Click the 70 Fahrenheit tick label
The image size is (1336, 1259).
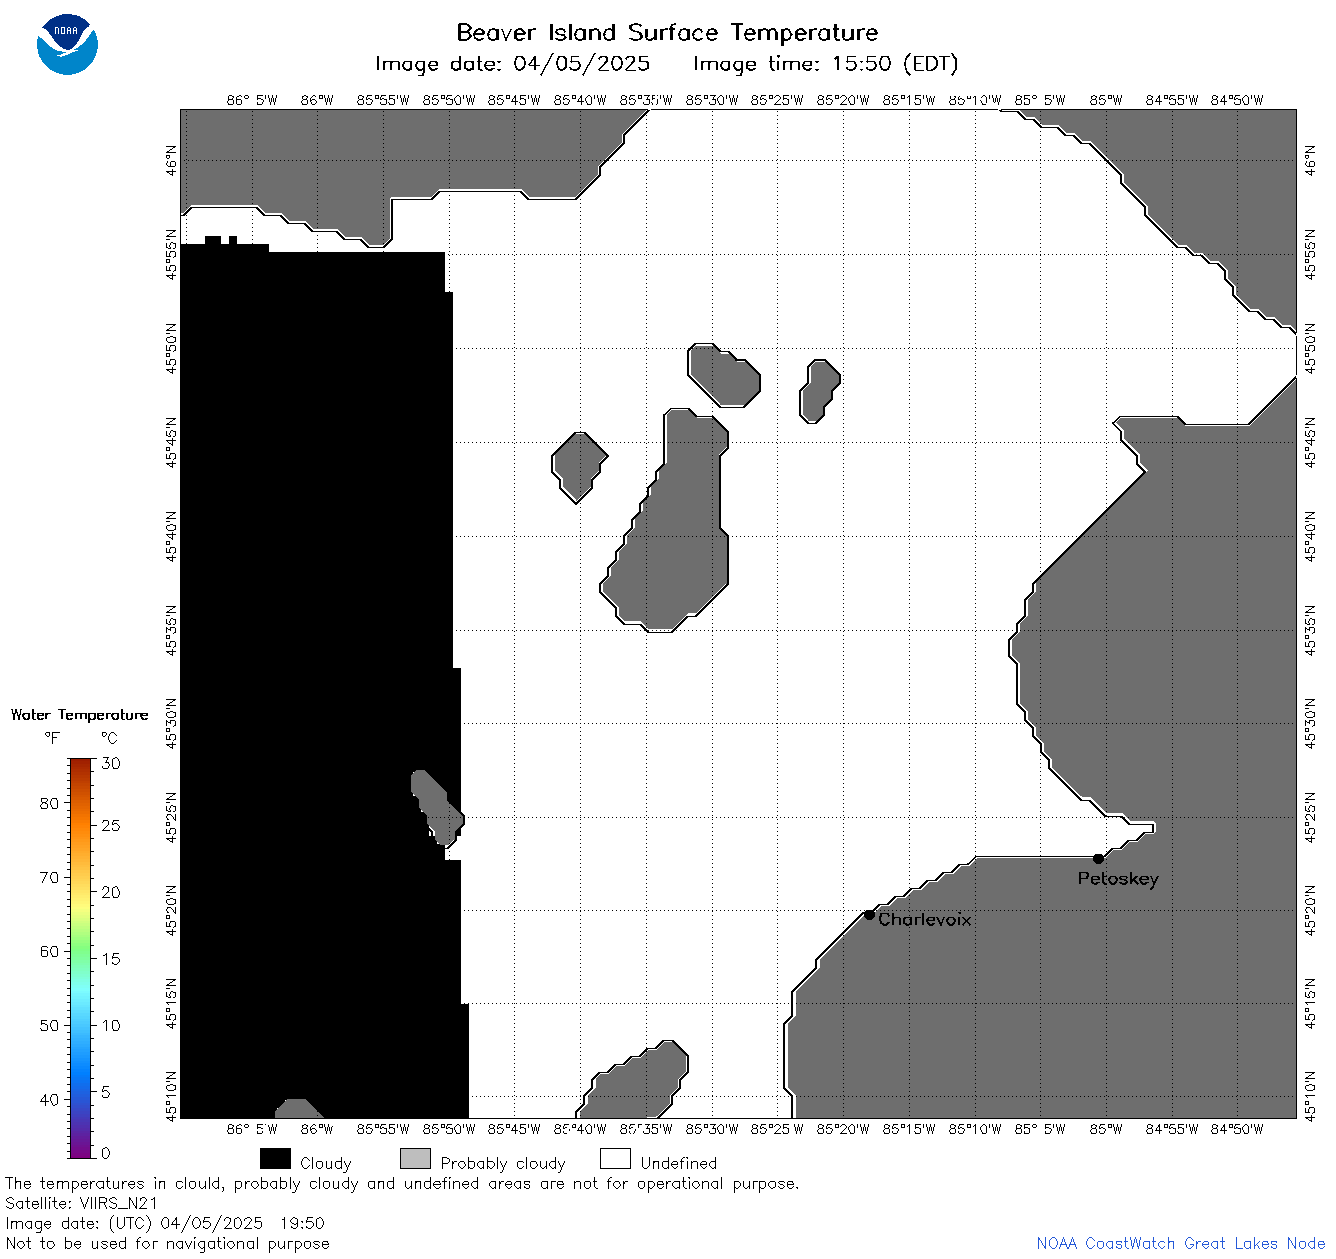pos(49,877)
